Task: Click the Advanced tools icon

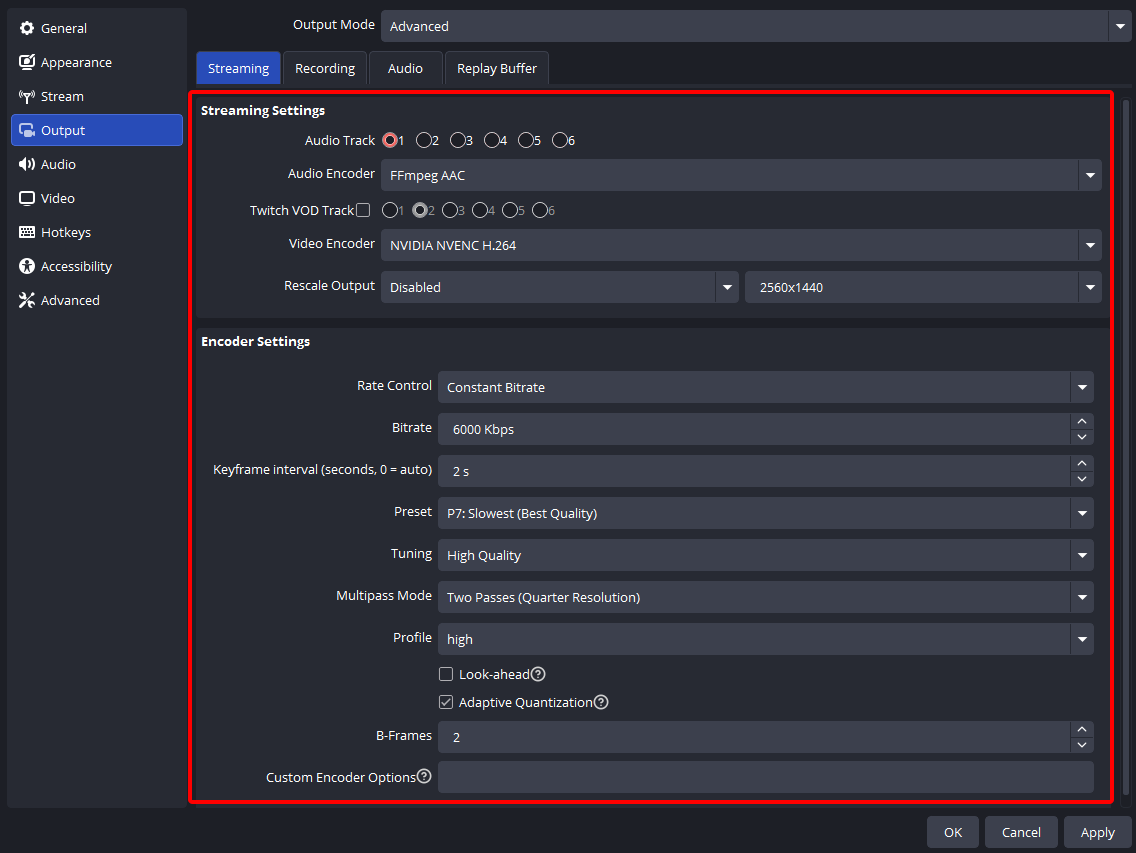Action: point(27,300)
